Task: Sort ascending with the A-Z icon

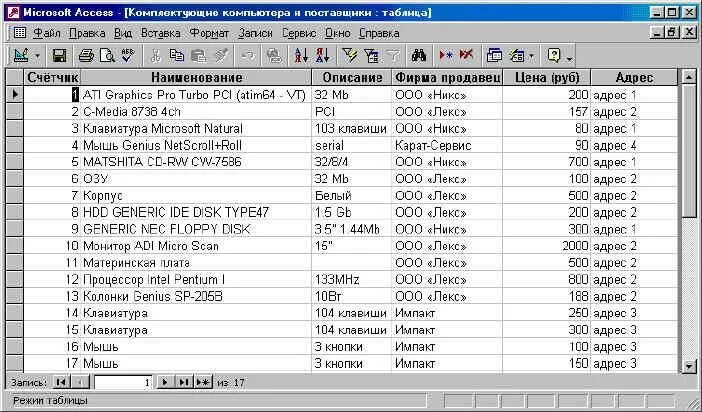Action: [x=301, y=56]
